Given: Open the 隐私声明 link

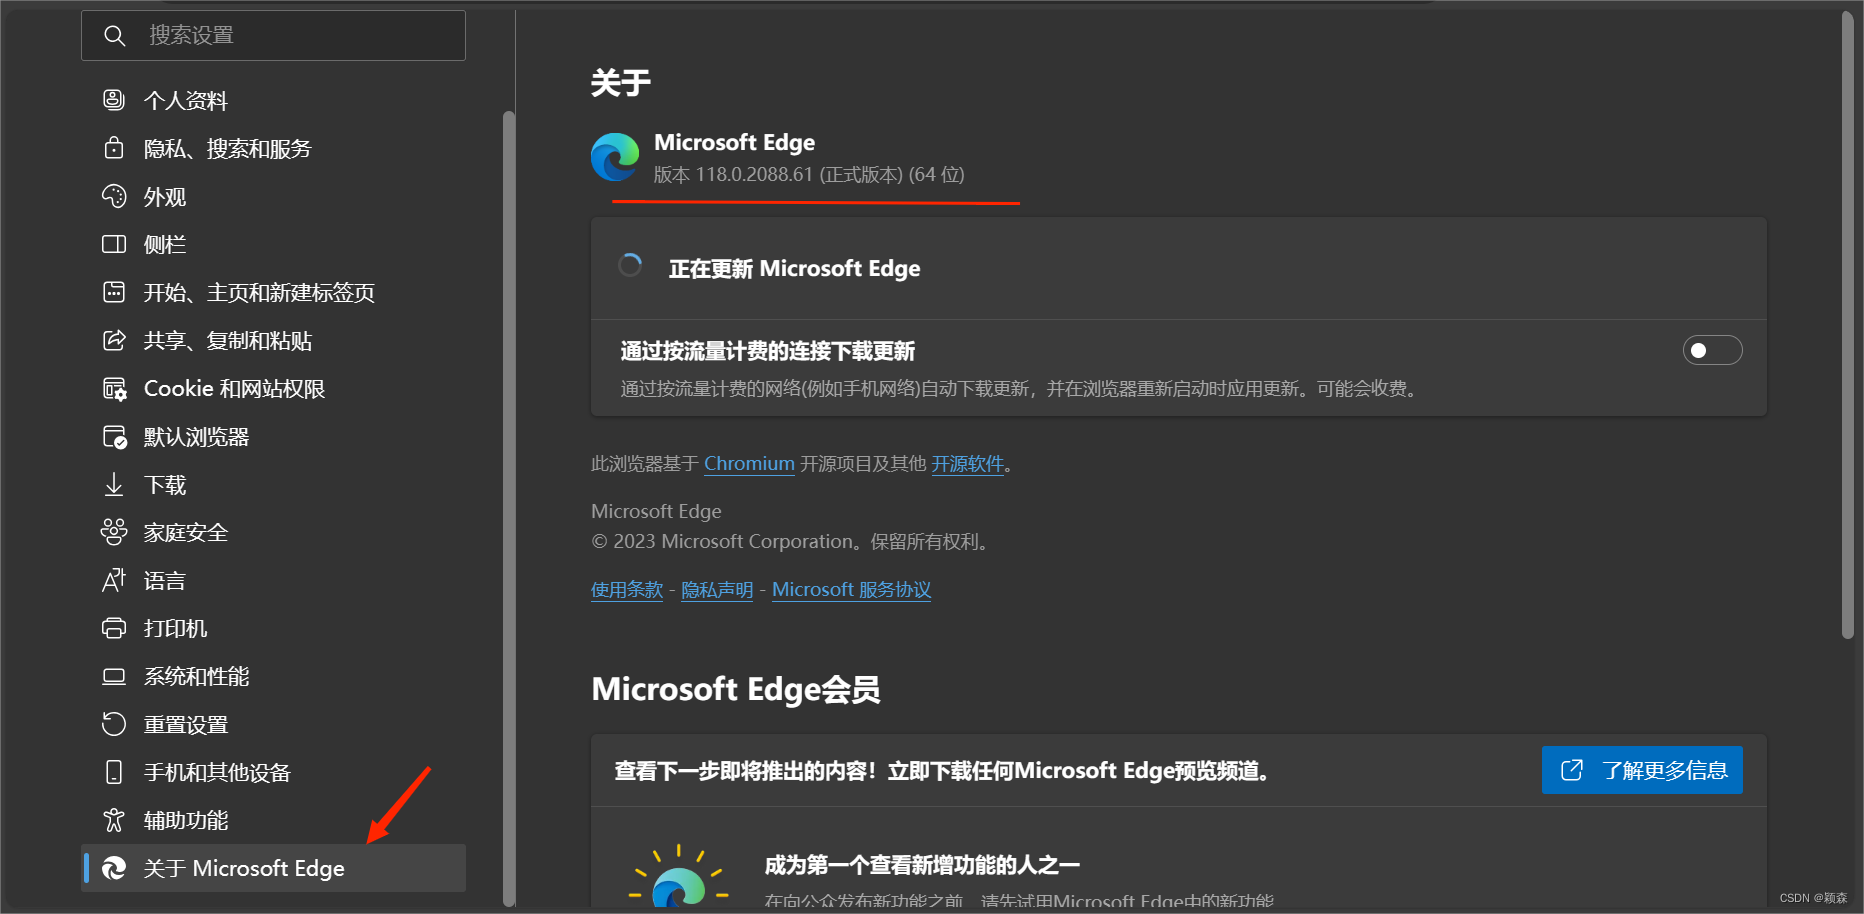Looking at the screenshot, I should tap(717, 590).
